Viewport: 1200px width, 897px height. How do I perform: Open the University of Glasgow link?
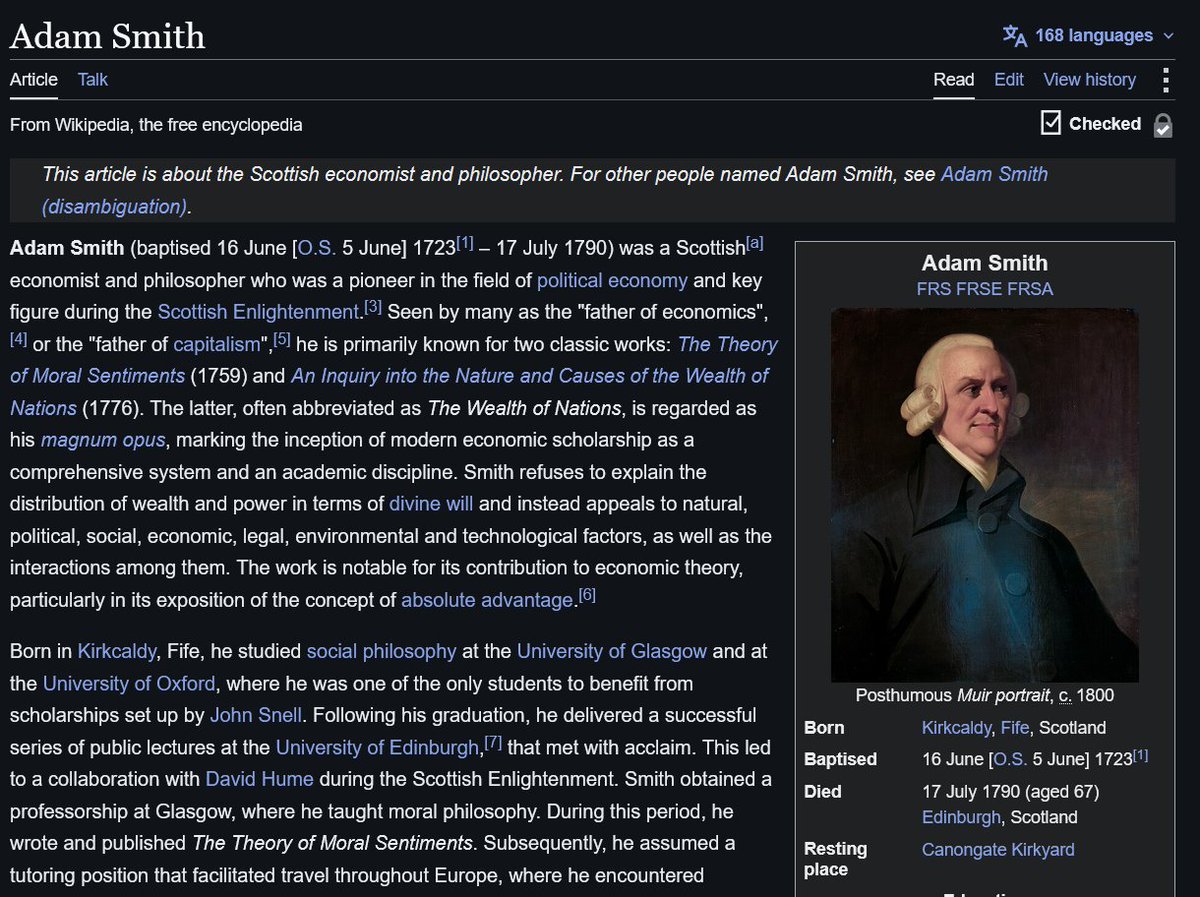click(612, 651)
